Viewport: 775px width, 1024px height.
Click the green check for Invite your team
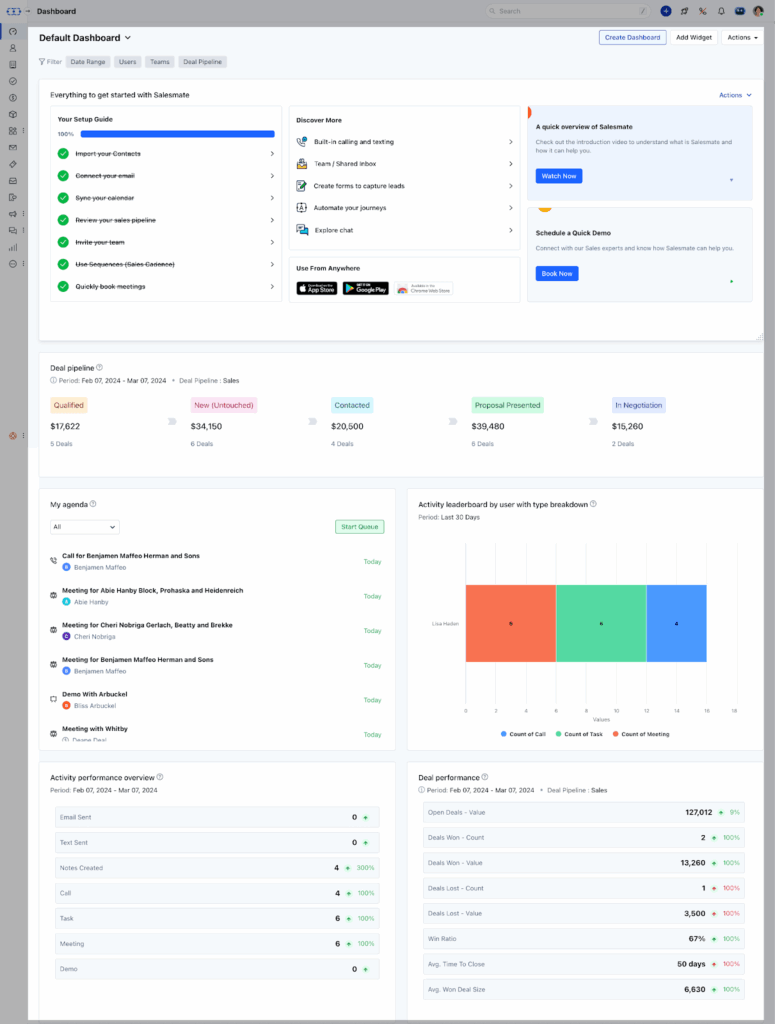[x=63, y=242]
